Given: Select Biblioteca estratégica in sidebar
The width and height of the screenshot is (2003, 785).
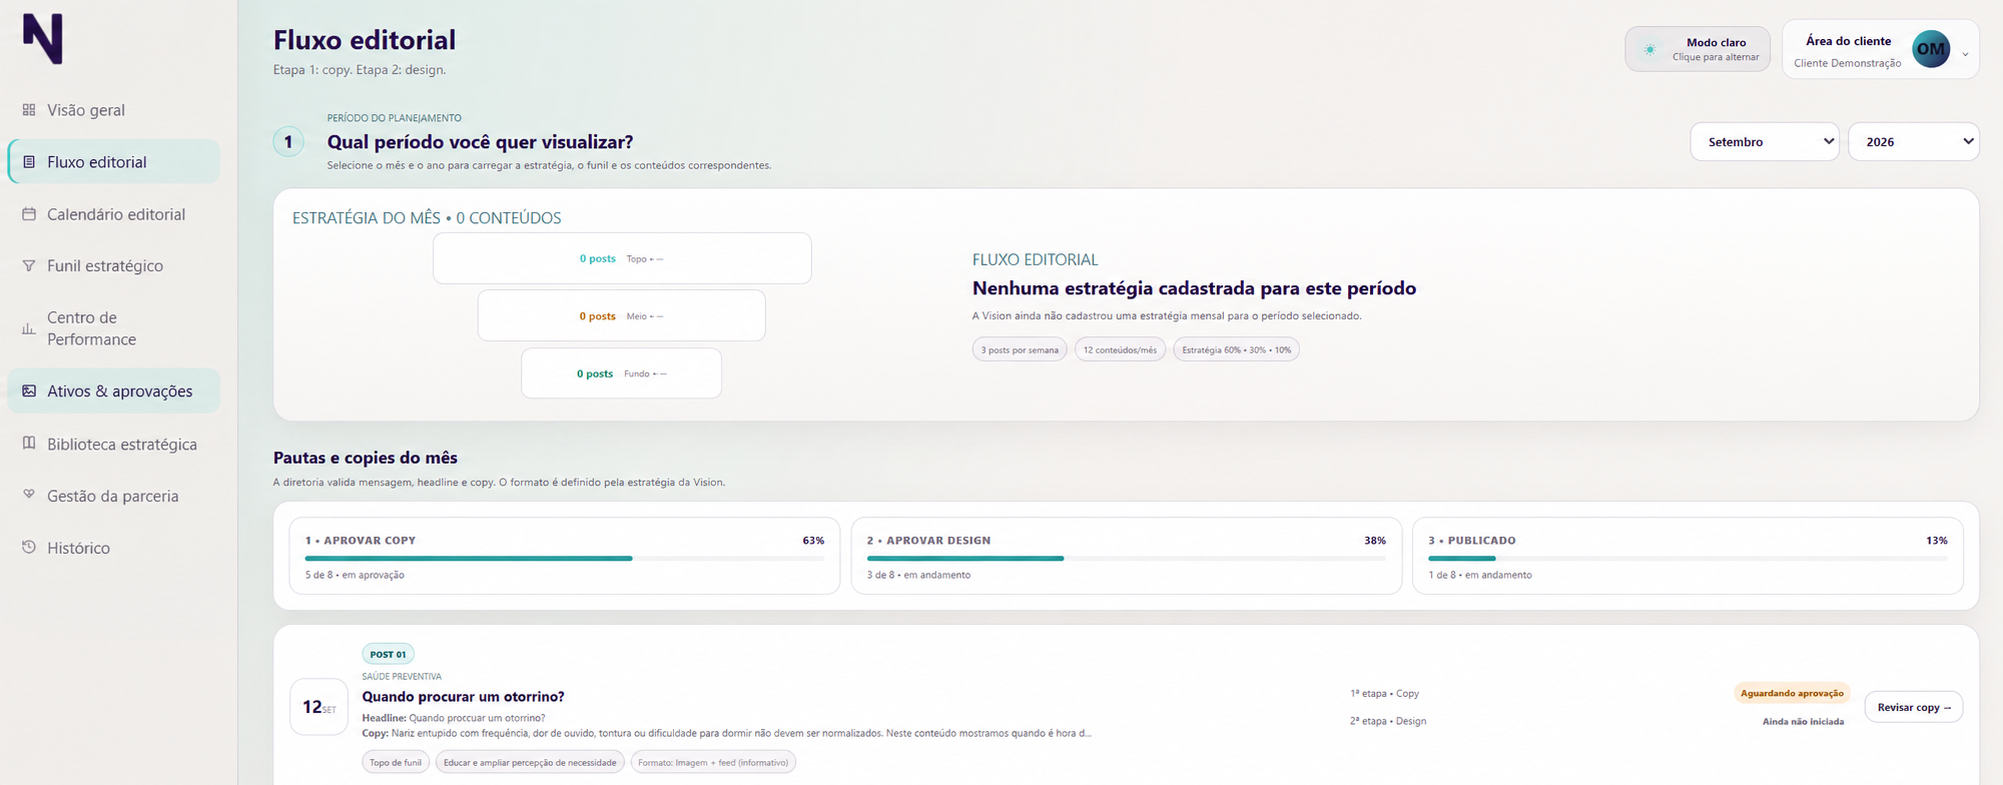Looking at the screenshot, I should [114, 443].
